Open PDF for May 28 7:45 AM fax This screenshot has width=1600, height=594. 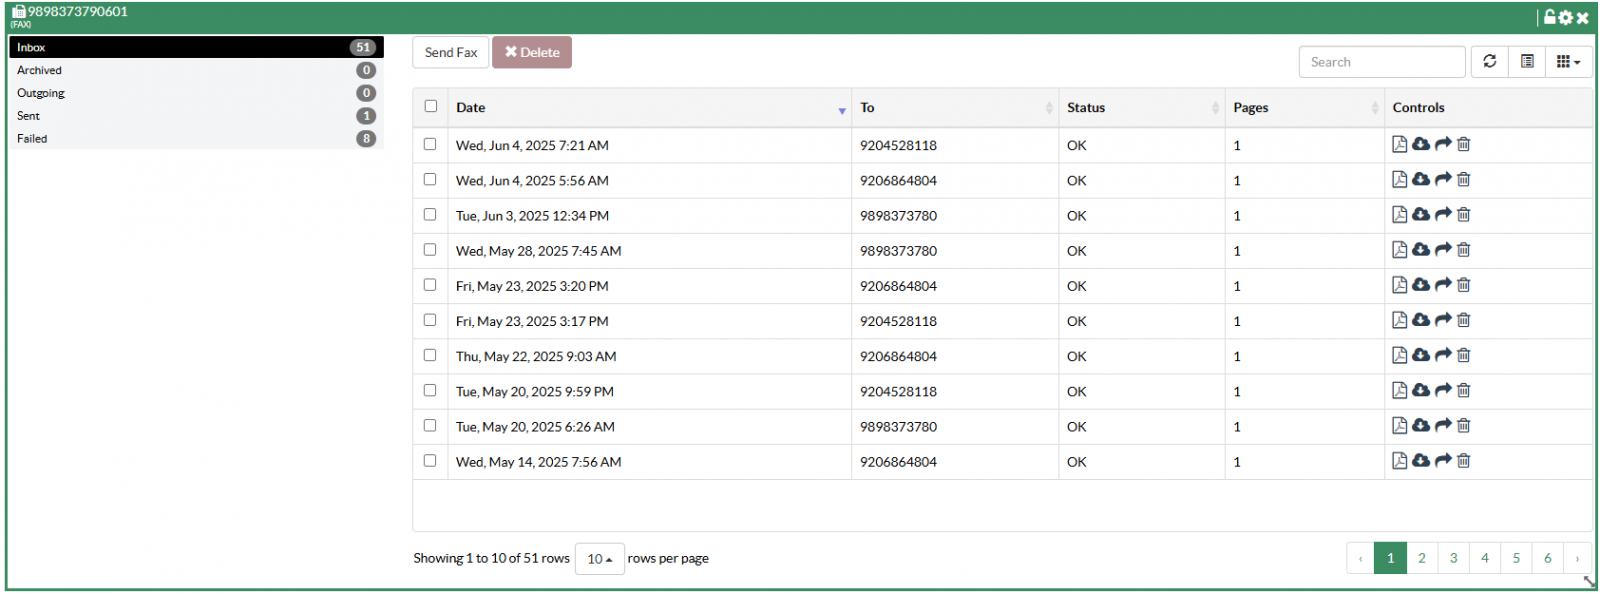1400,250
